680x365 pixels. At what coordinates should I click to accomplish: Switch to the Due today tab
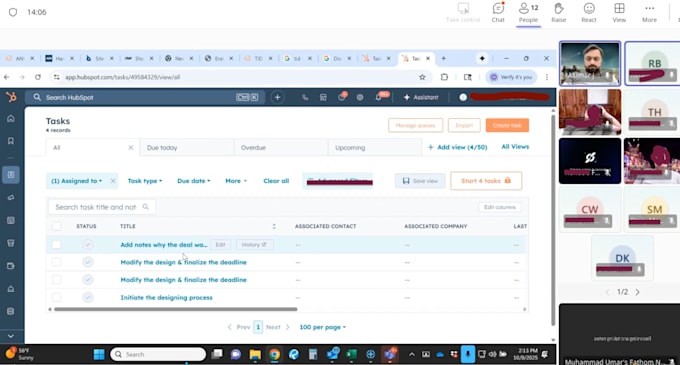coord(187,147)
